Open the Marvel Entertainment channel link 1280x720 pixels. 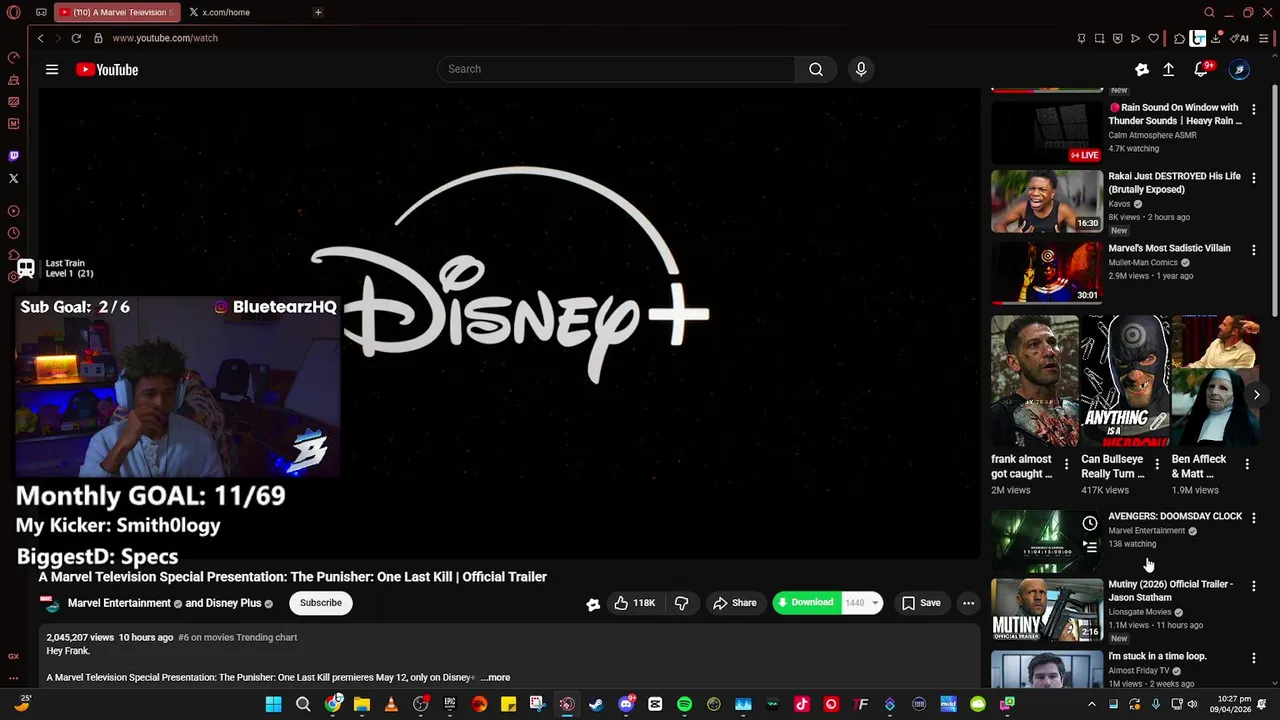(x=119, y=603)
